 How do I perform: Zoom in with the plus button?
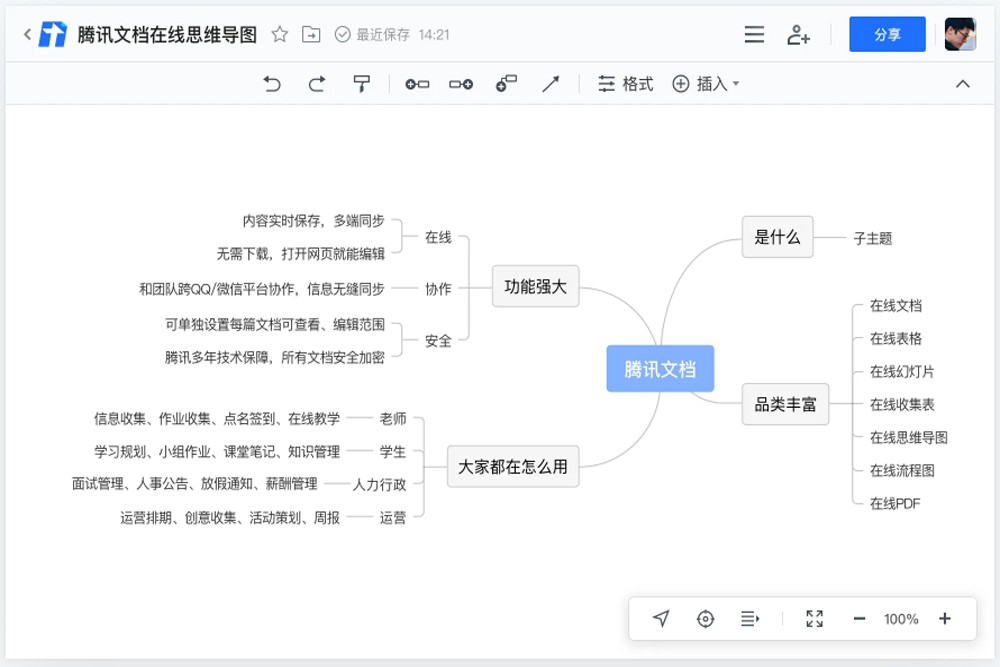(x=945, y=619)
